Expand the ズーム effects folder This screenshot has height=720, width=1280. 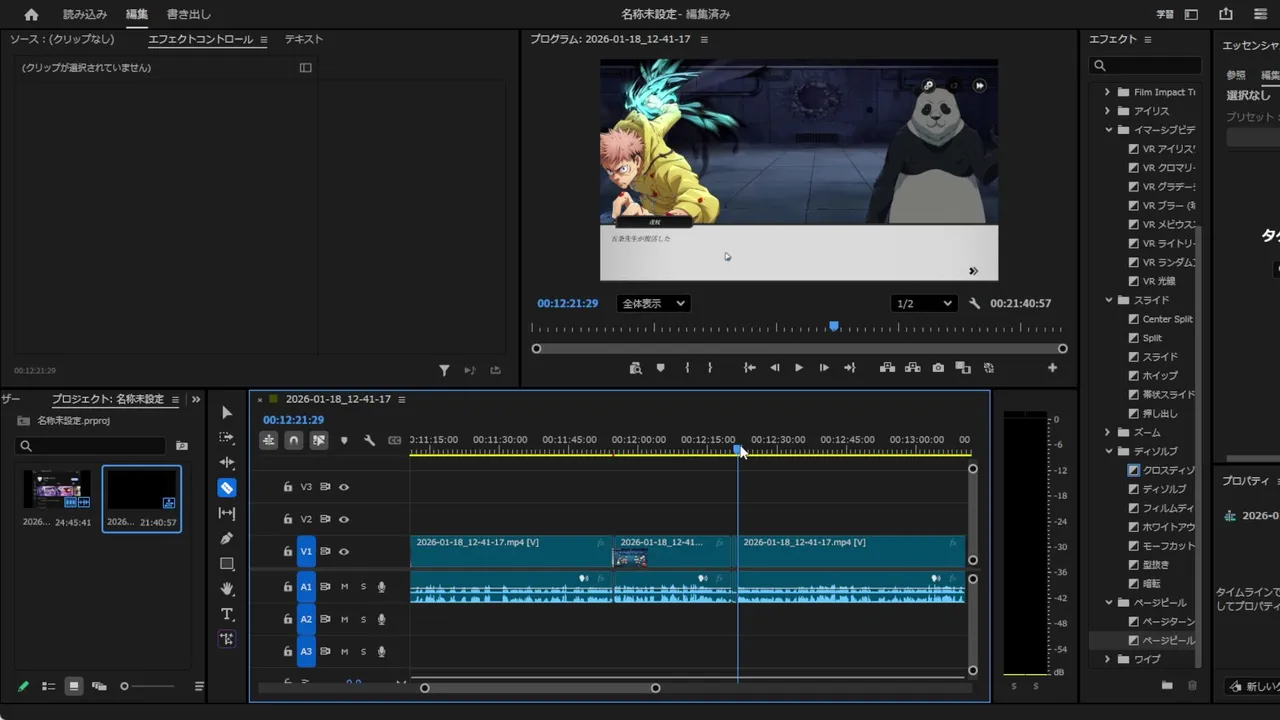(x=1107, y=432)
